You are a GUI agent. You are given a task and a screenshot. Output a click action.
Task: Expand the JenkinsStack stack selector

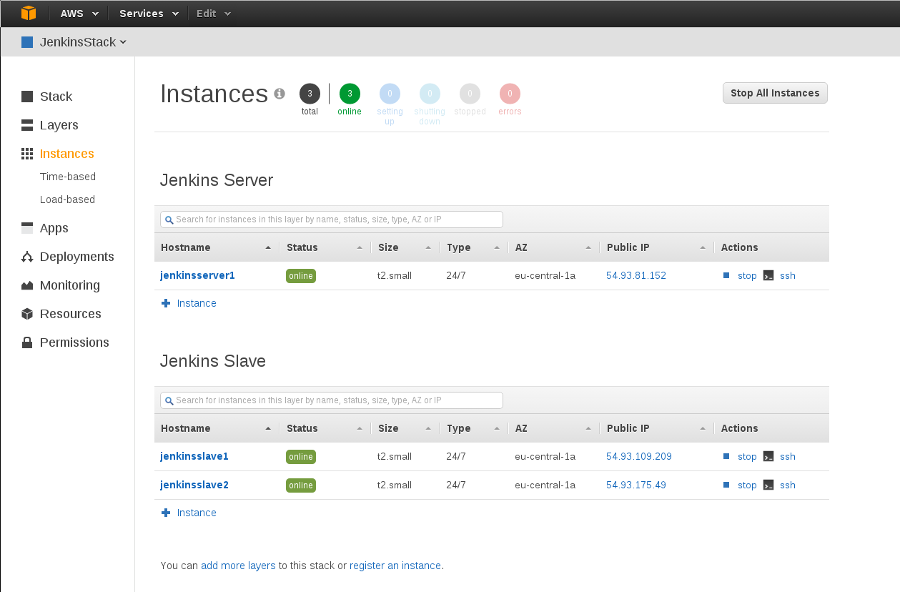point(83,42)
